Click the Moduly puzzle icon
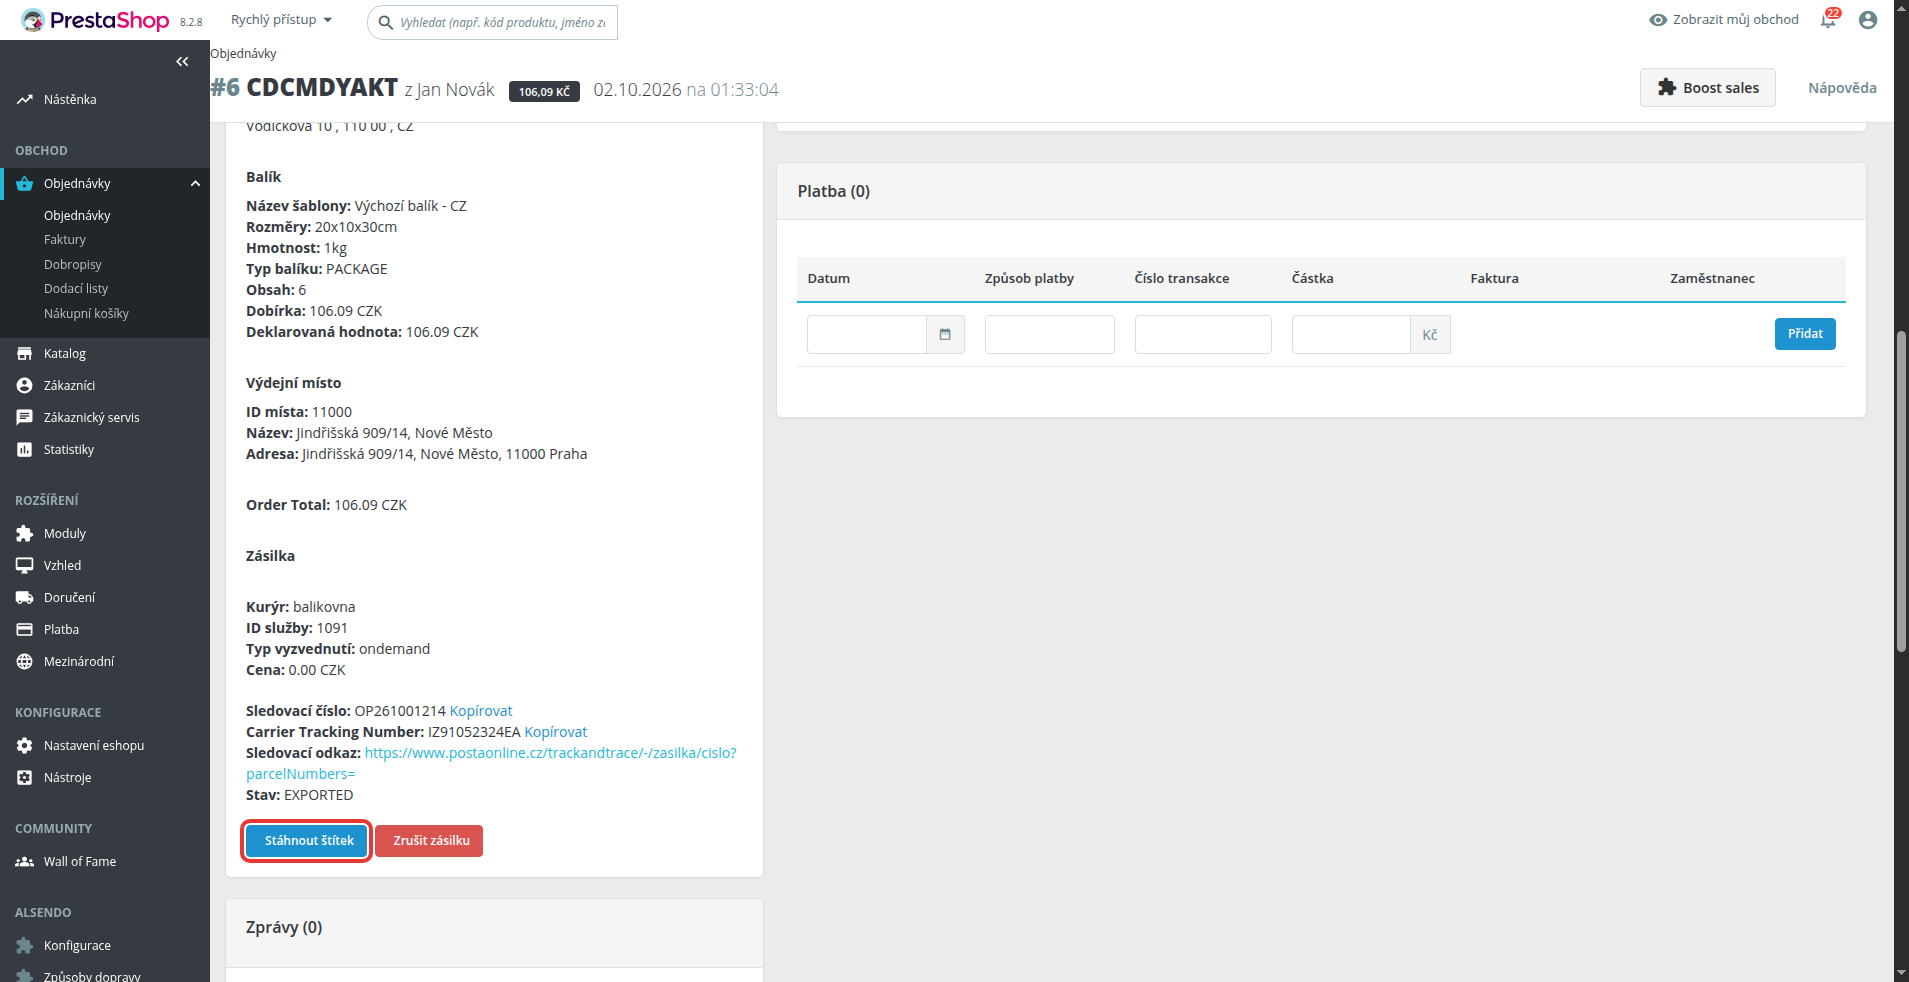Image resolution: width=1909 pixels, height=982 pixels. click(x=25, y=534)
